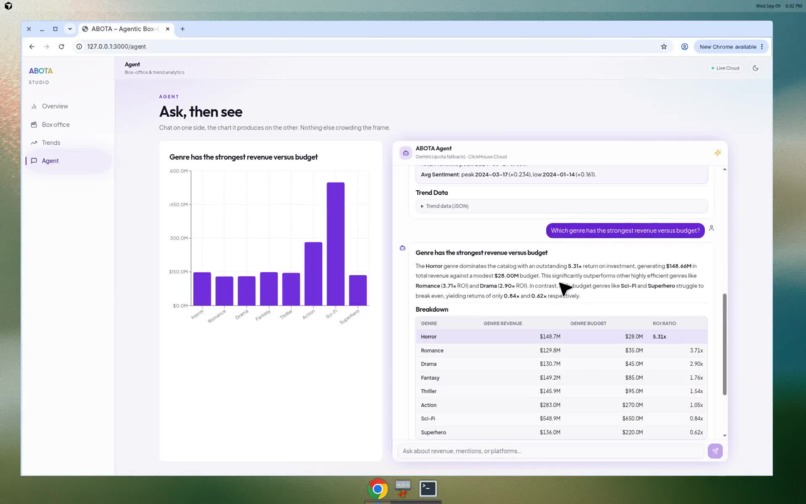Screen dimensions: 806x504
Task: Click the top-left system menu icon
Action: [x=8, y=6]
